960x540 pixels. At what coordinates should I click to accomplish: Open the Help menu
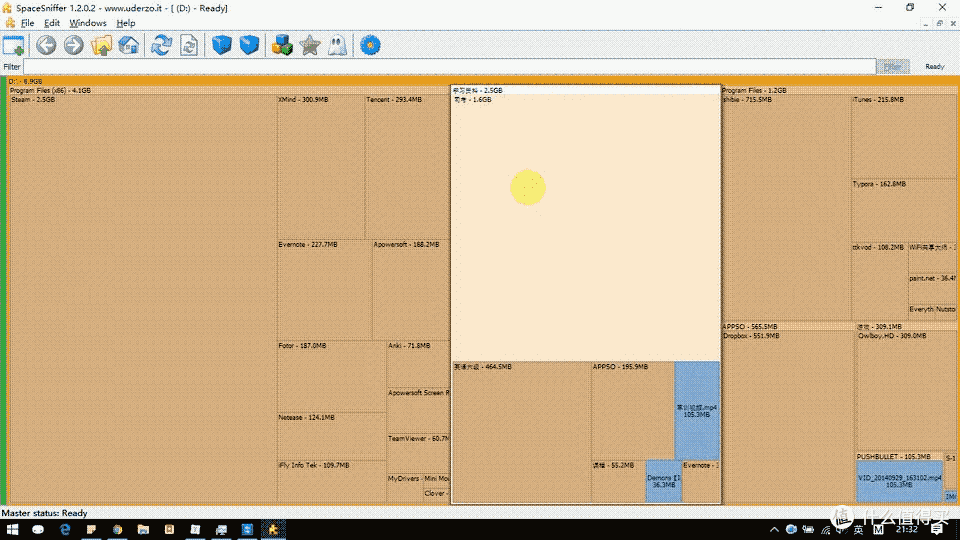point(125,23)
